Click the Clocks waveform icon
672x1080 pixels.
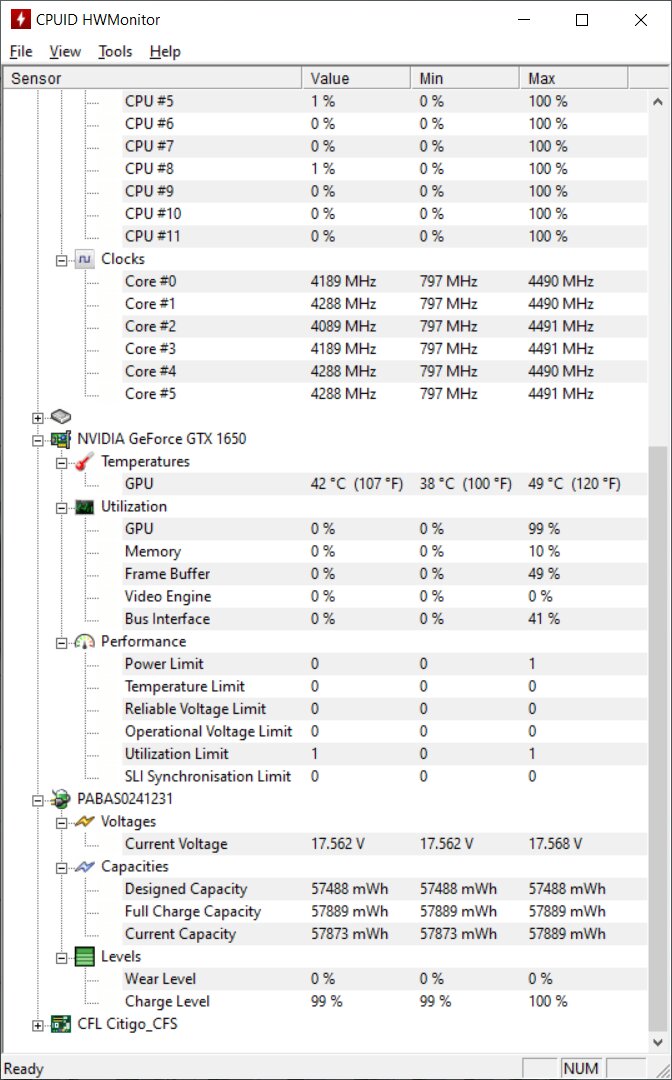click(85, 259)
